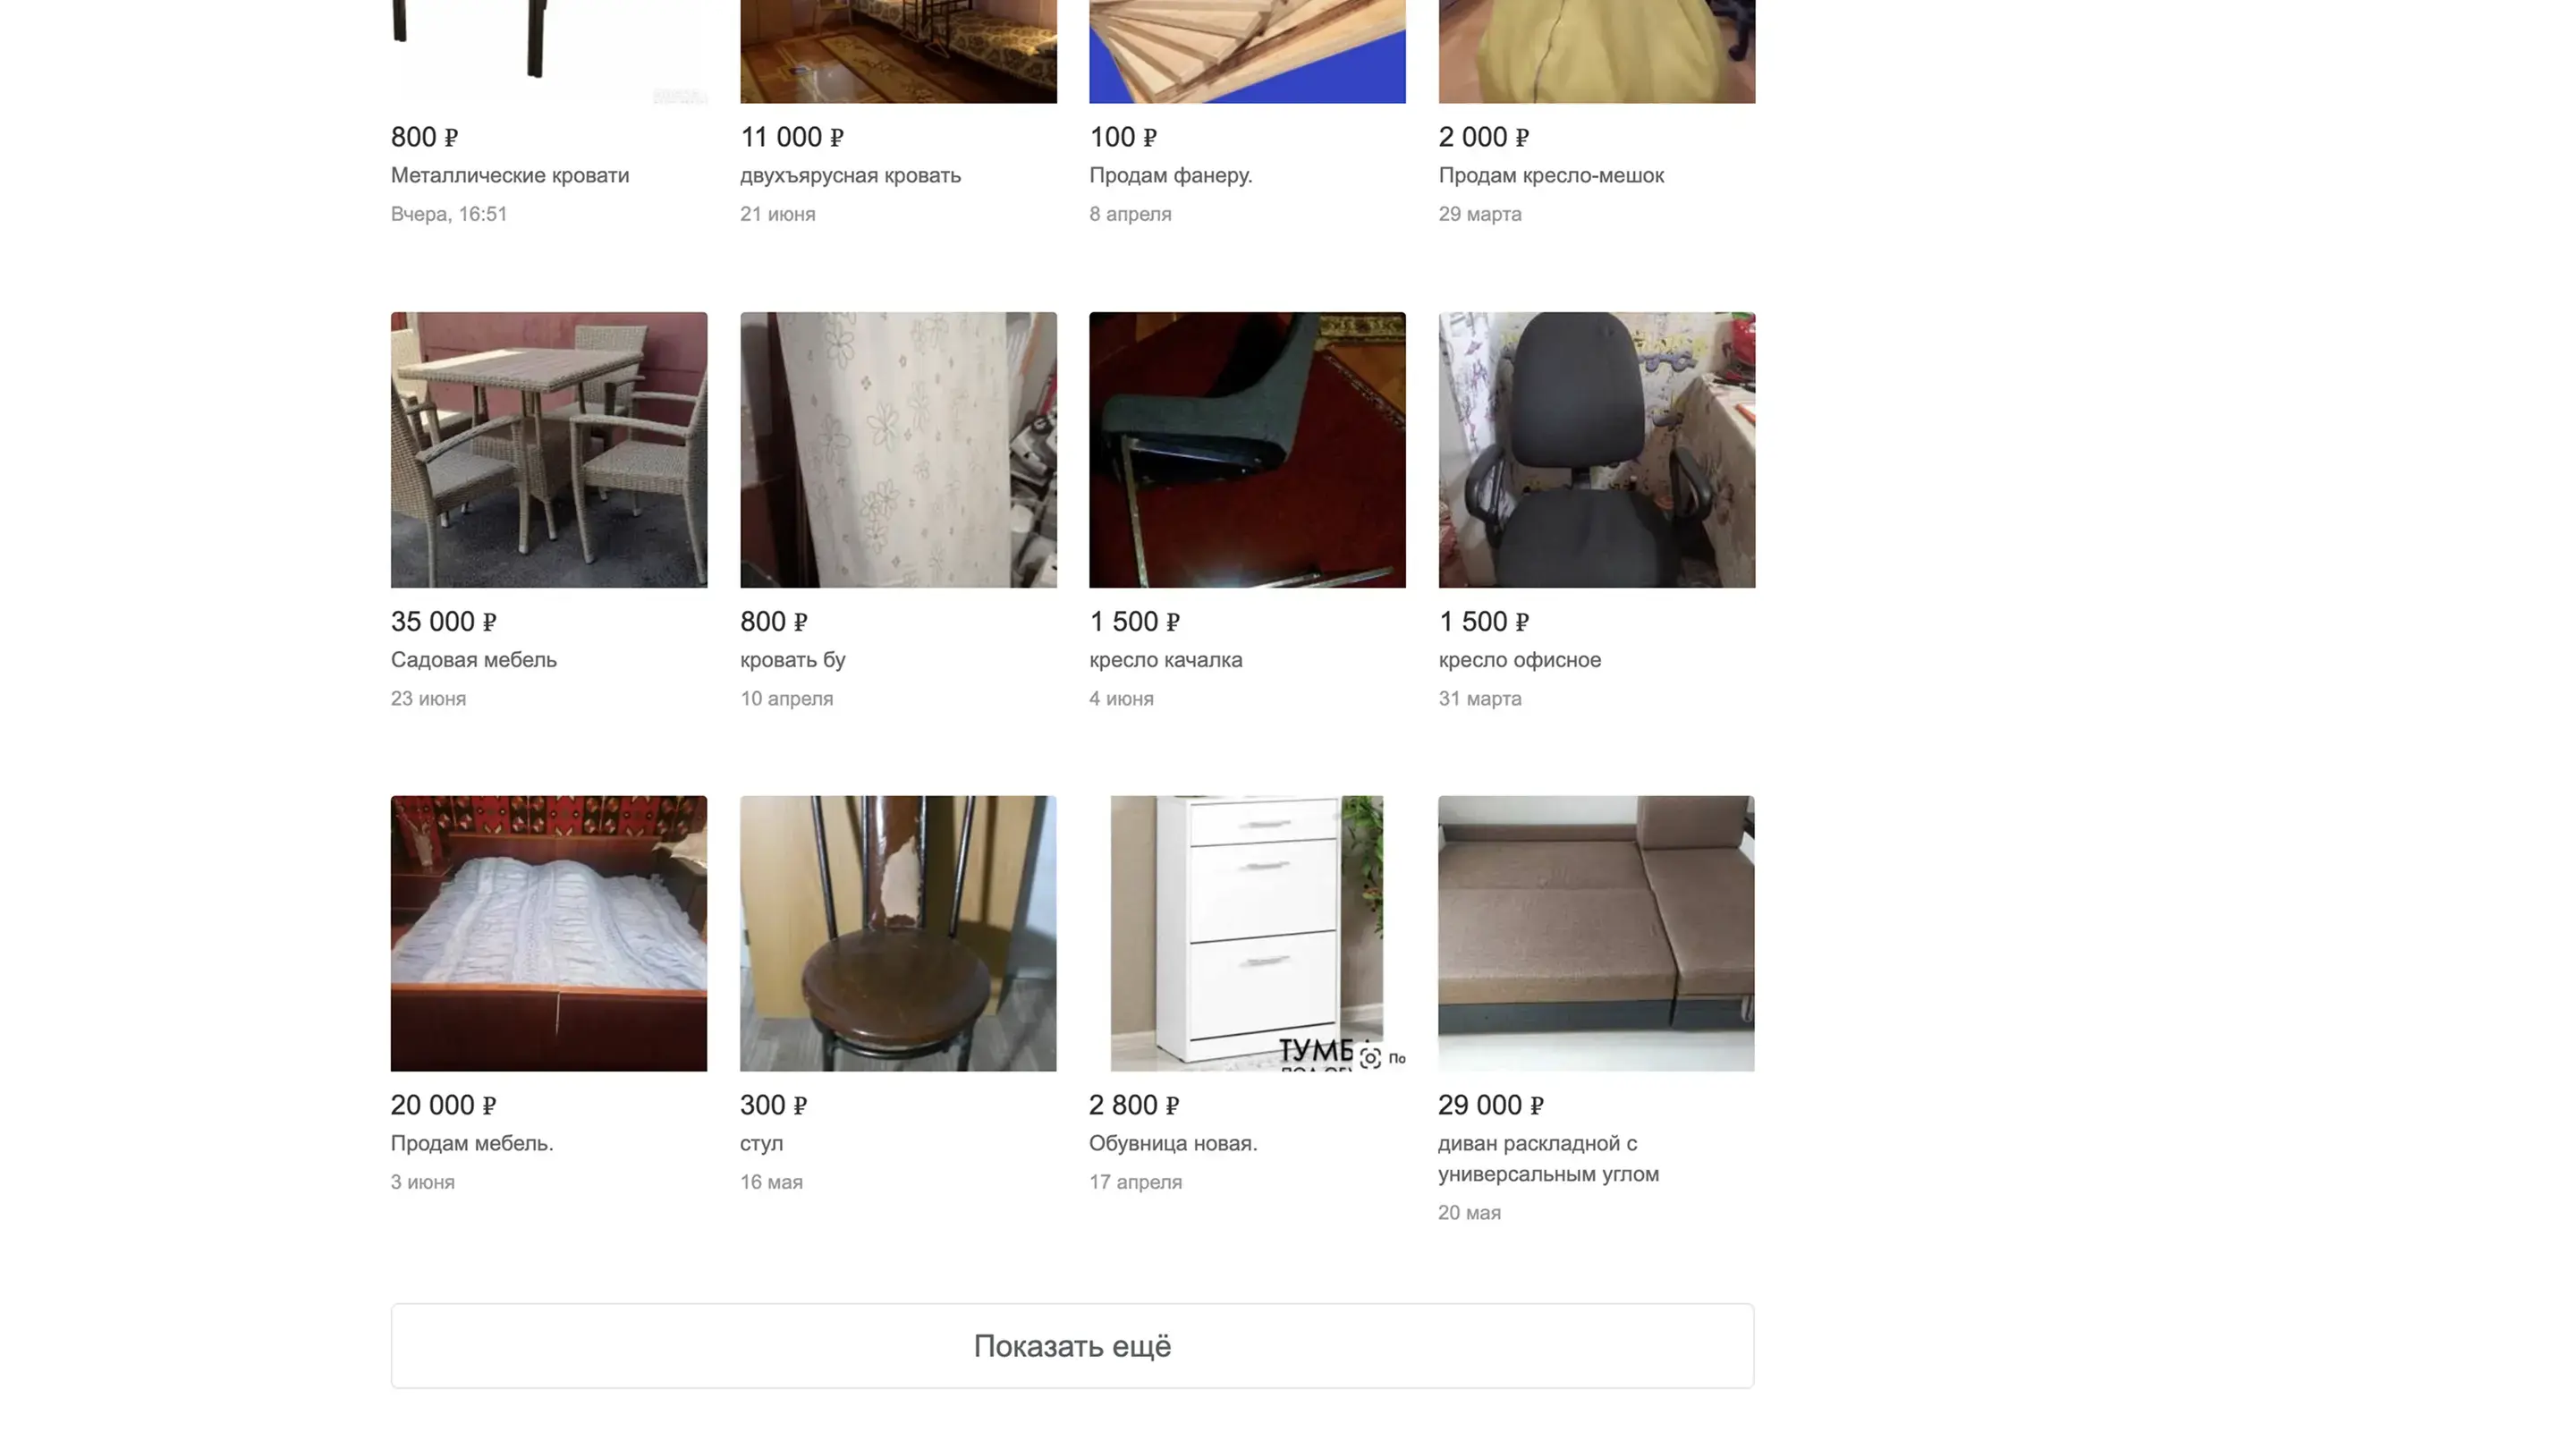The height and width of the screenshot is (1449, 2576).
Task: Click the image search icon on shoe cabinet photo
Action: tap(1370, 1058)
